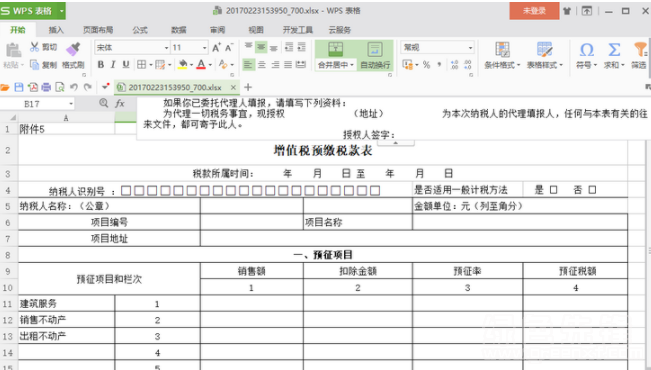
Task: Switch to the 插入 ribbon tab
Action: (56, 30)
